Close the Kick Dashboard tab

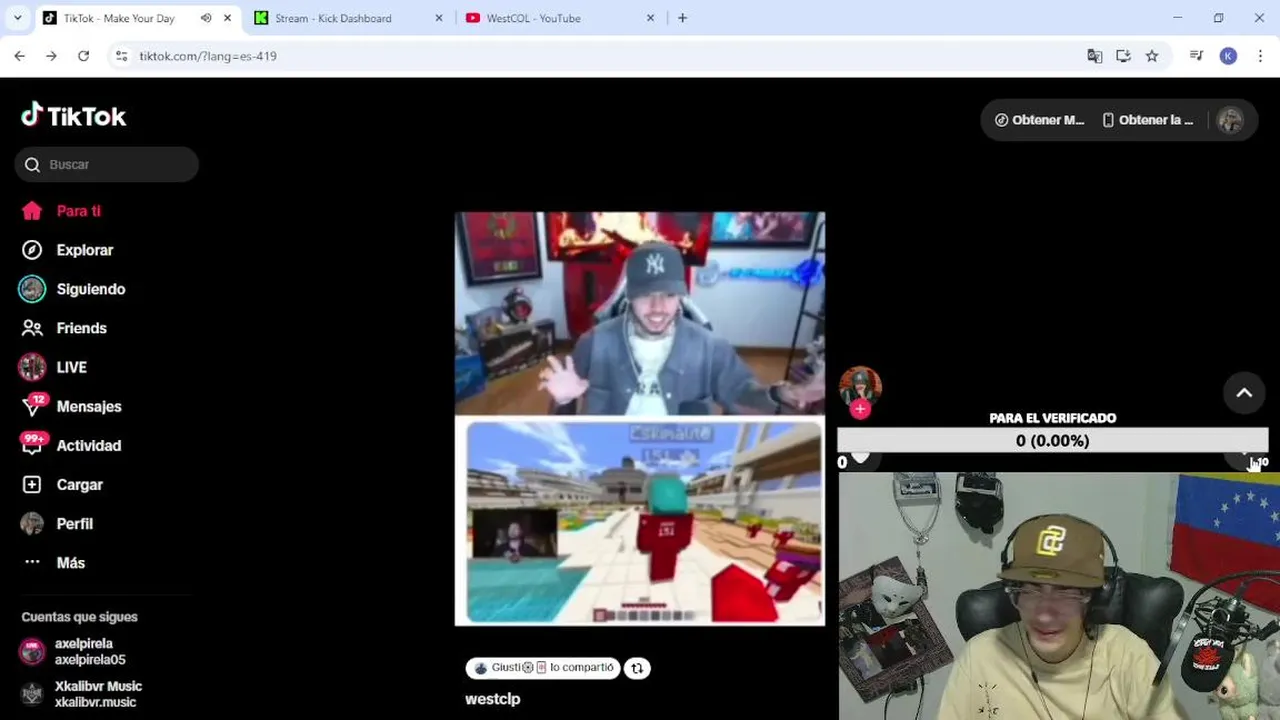[438, 18]
